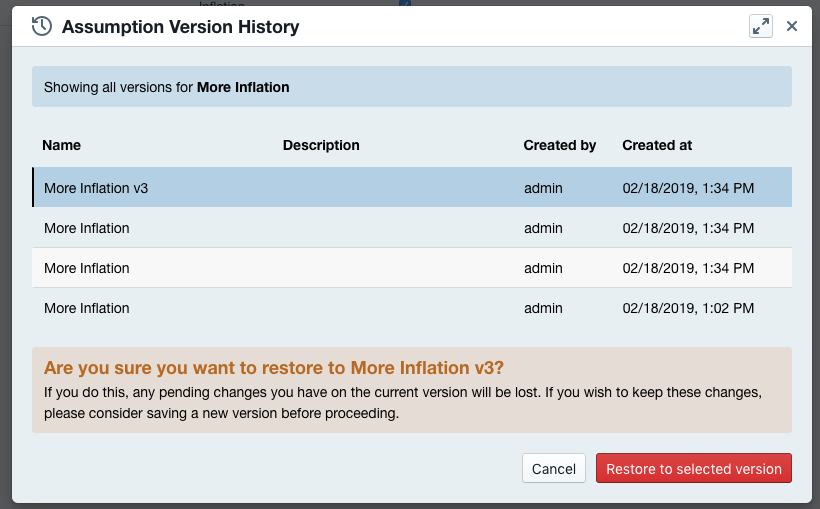Viewport: 820px width, 509px height.
Task: Click the Assumption Version History title text
Action: (180, 27)
